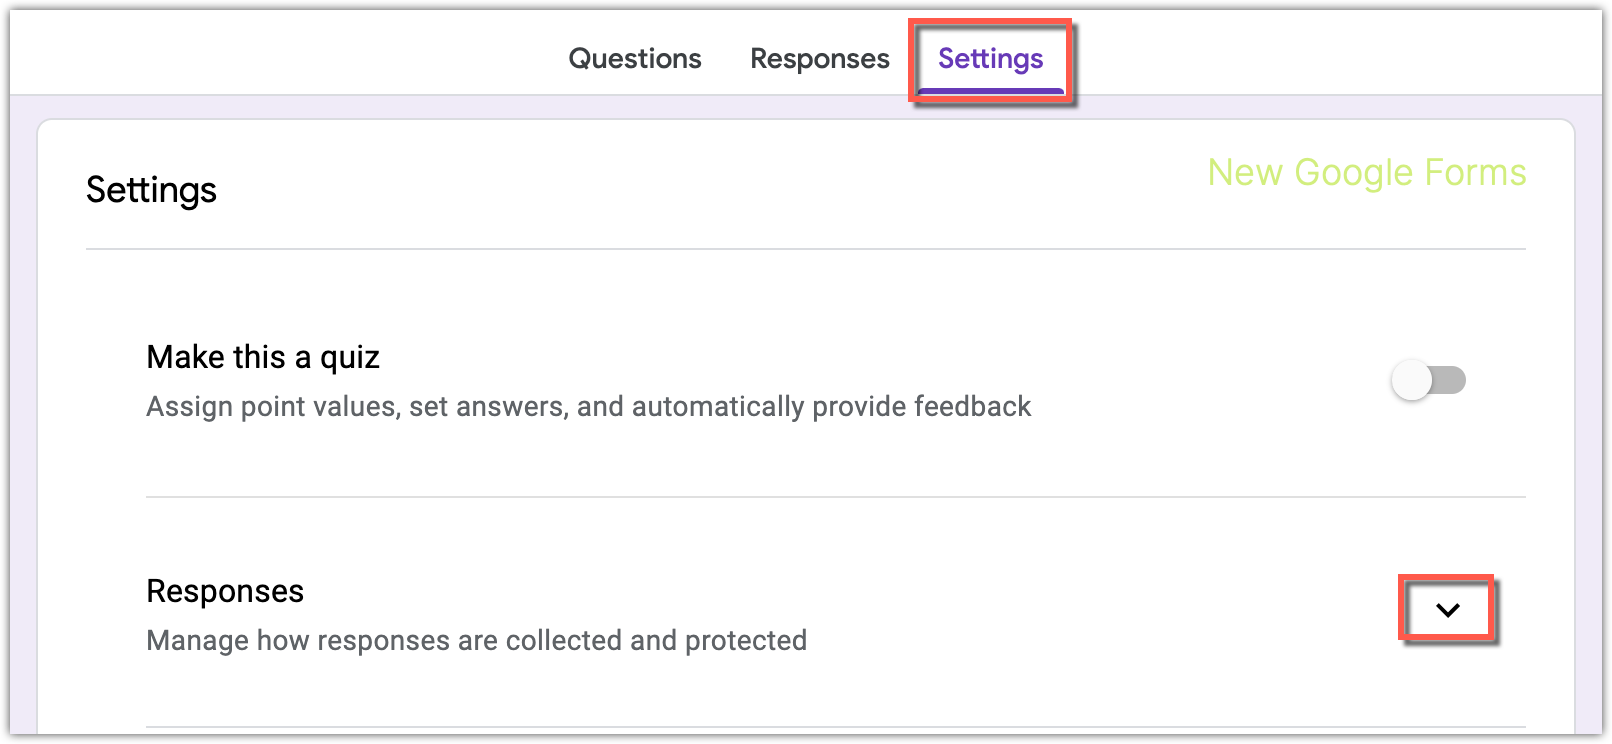Return to Questions via the navigation bar
This screenshot has width=1612, height=744.
(x=634, y=58)
